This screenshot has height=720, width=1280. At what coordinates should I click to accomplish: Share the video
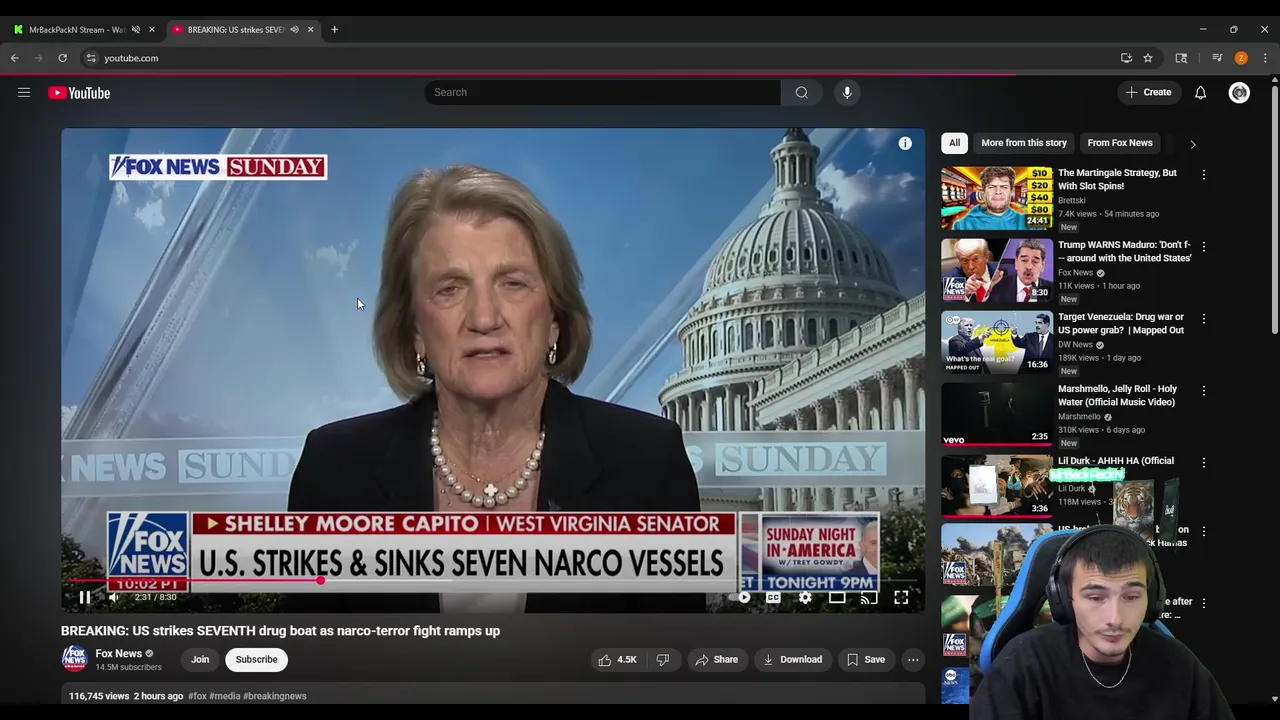tap(716, 660)
